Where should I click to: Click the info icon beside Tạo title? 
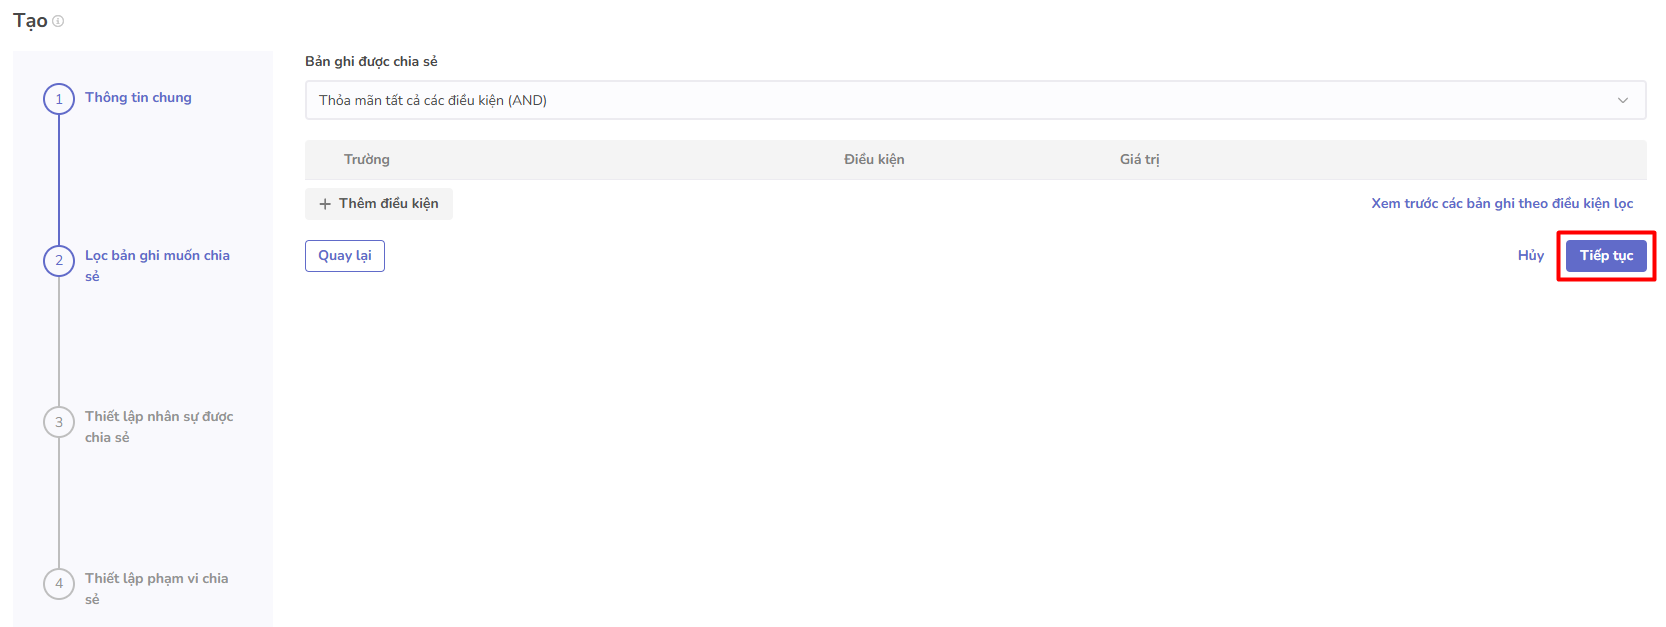click(58, 21)
